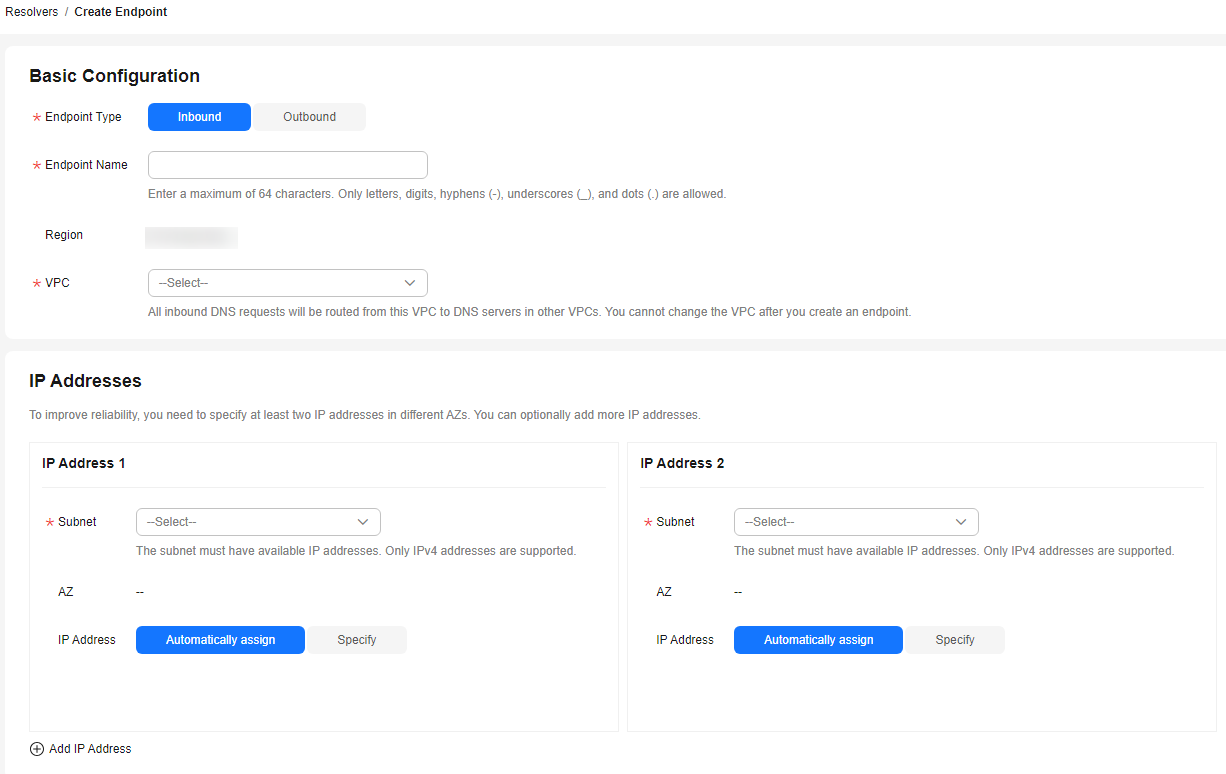Click the Endpoint Name label
Screen dimensions: 1226x774
click(86, 165)
